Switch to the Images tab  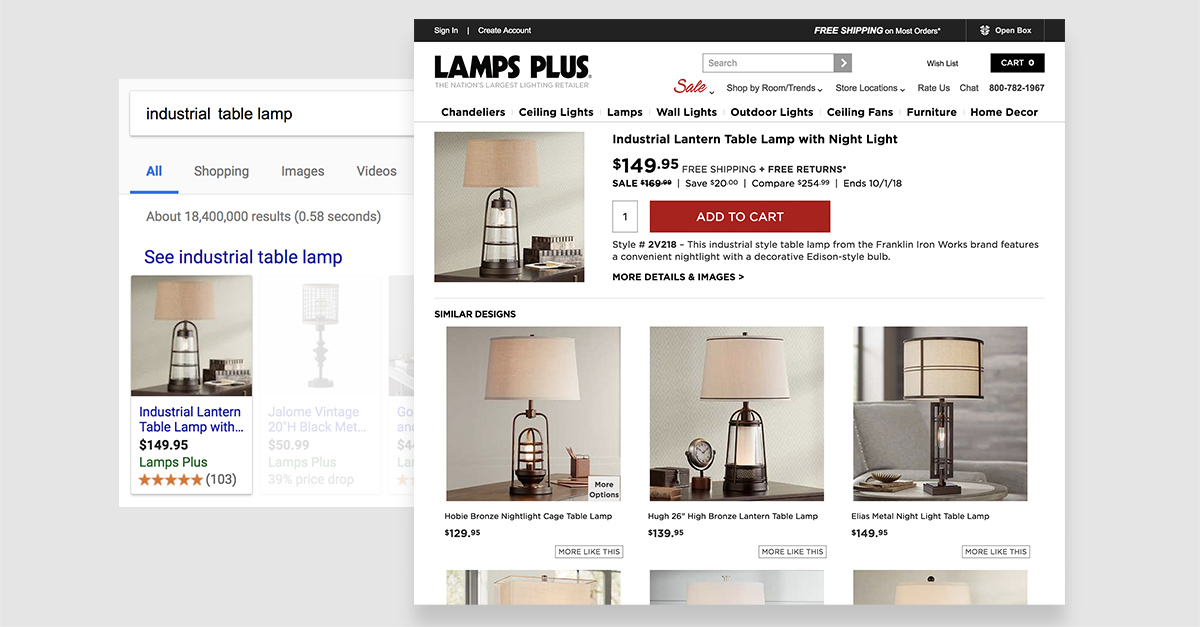(x=303, y=171)
